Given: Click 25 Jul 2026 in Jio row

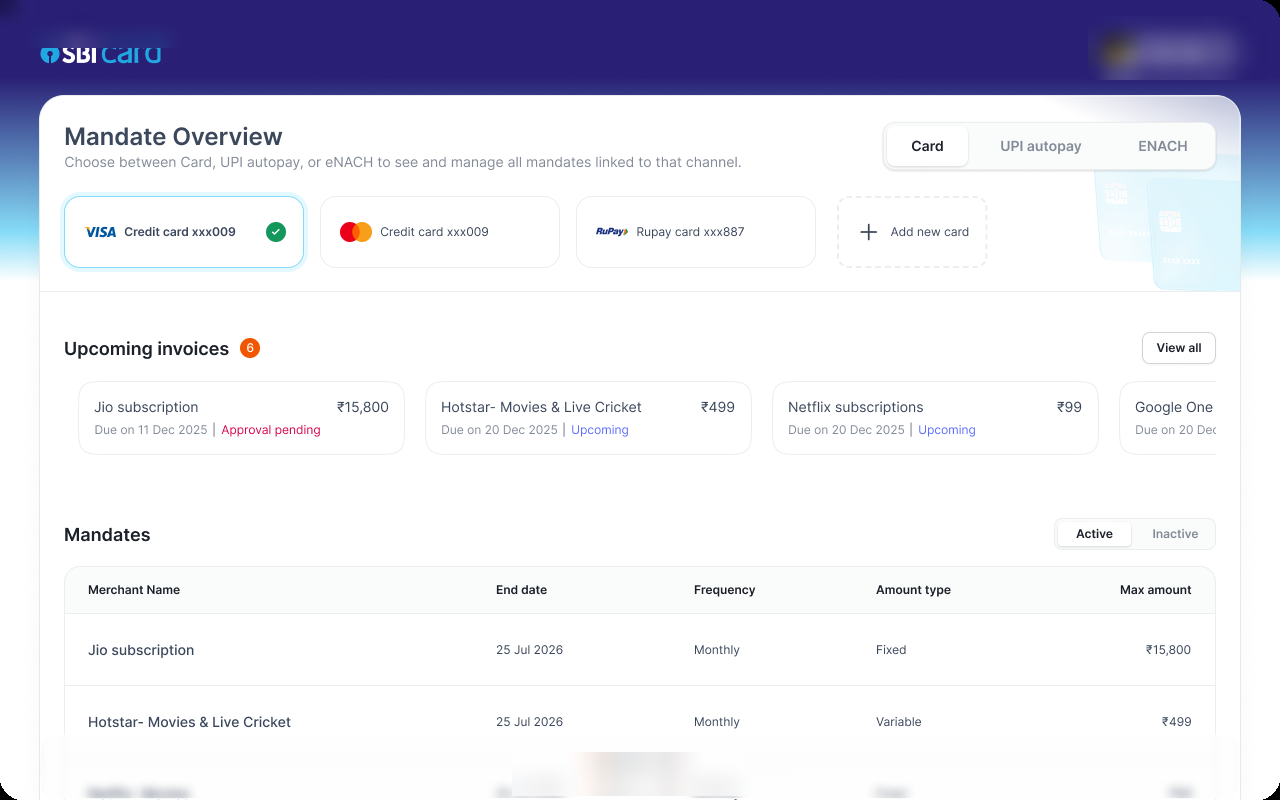Looking at the screenshot, I should click(x=529, y=650).
